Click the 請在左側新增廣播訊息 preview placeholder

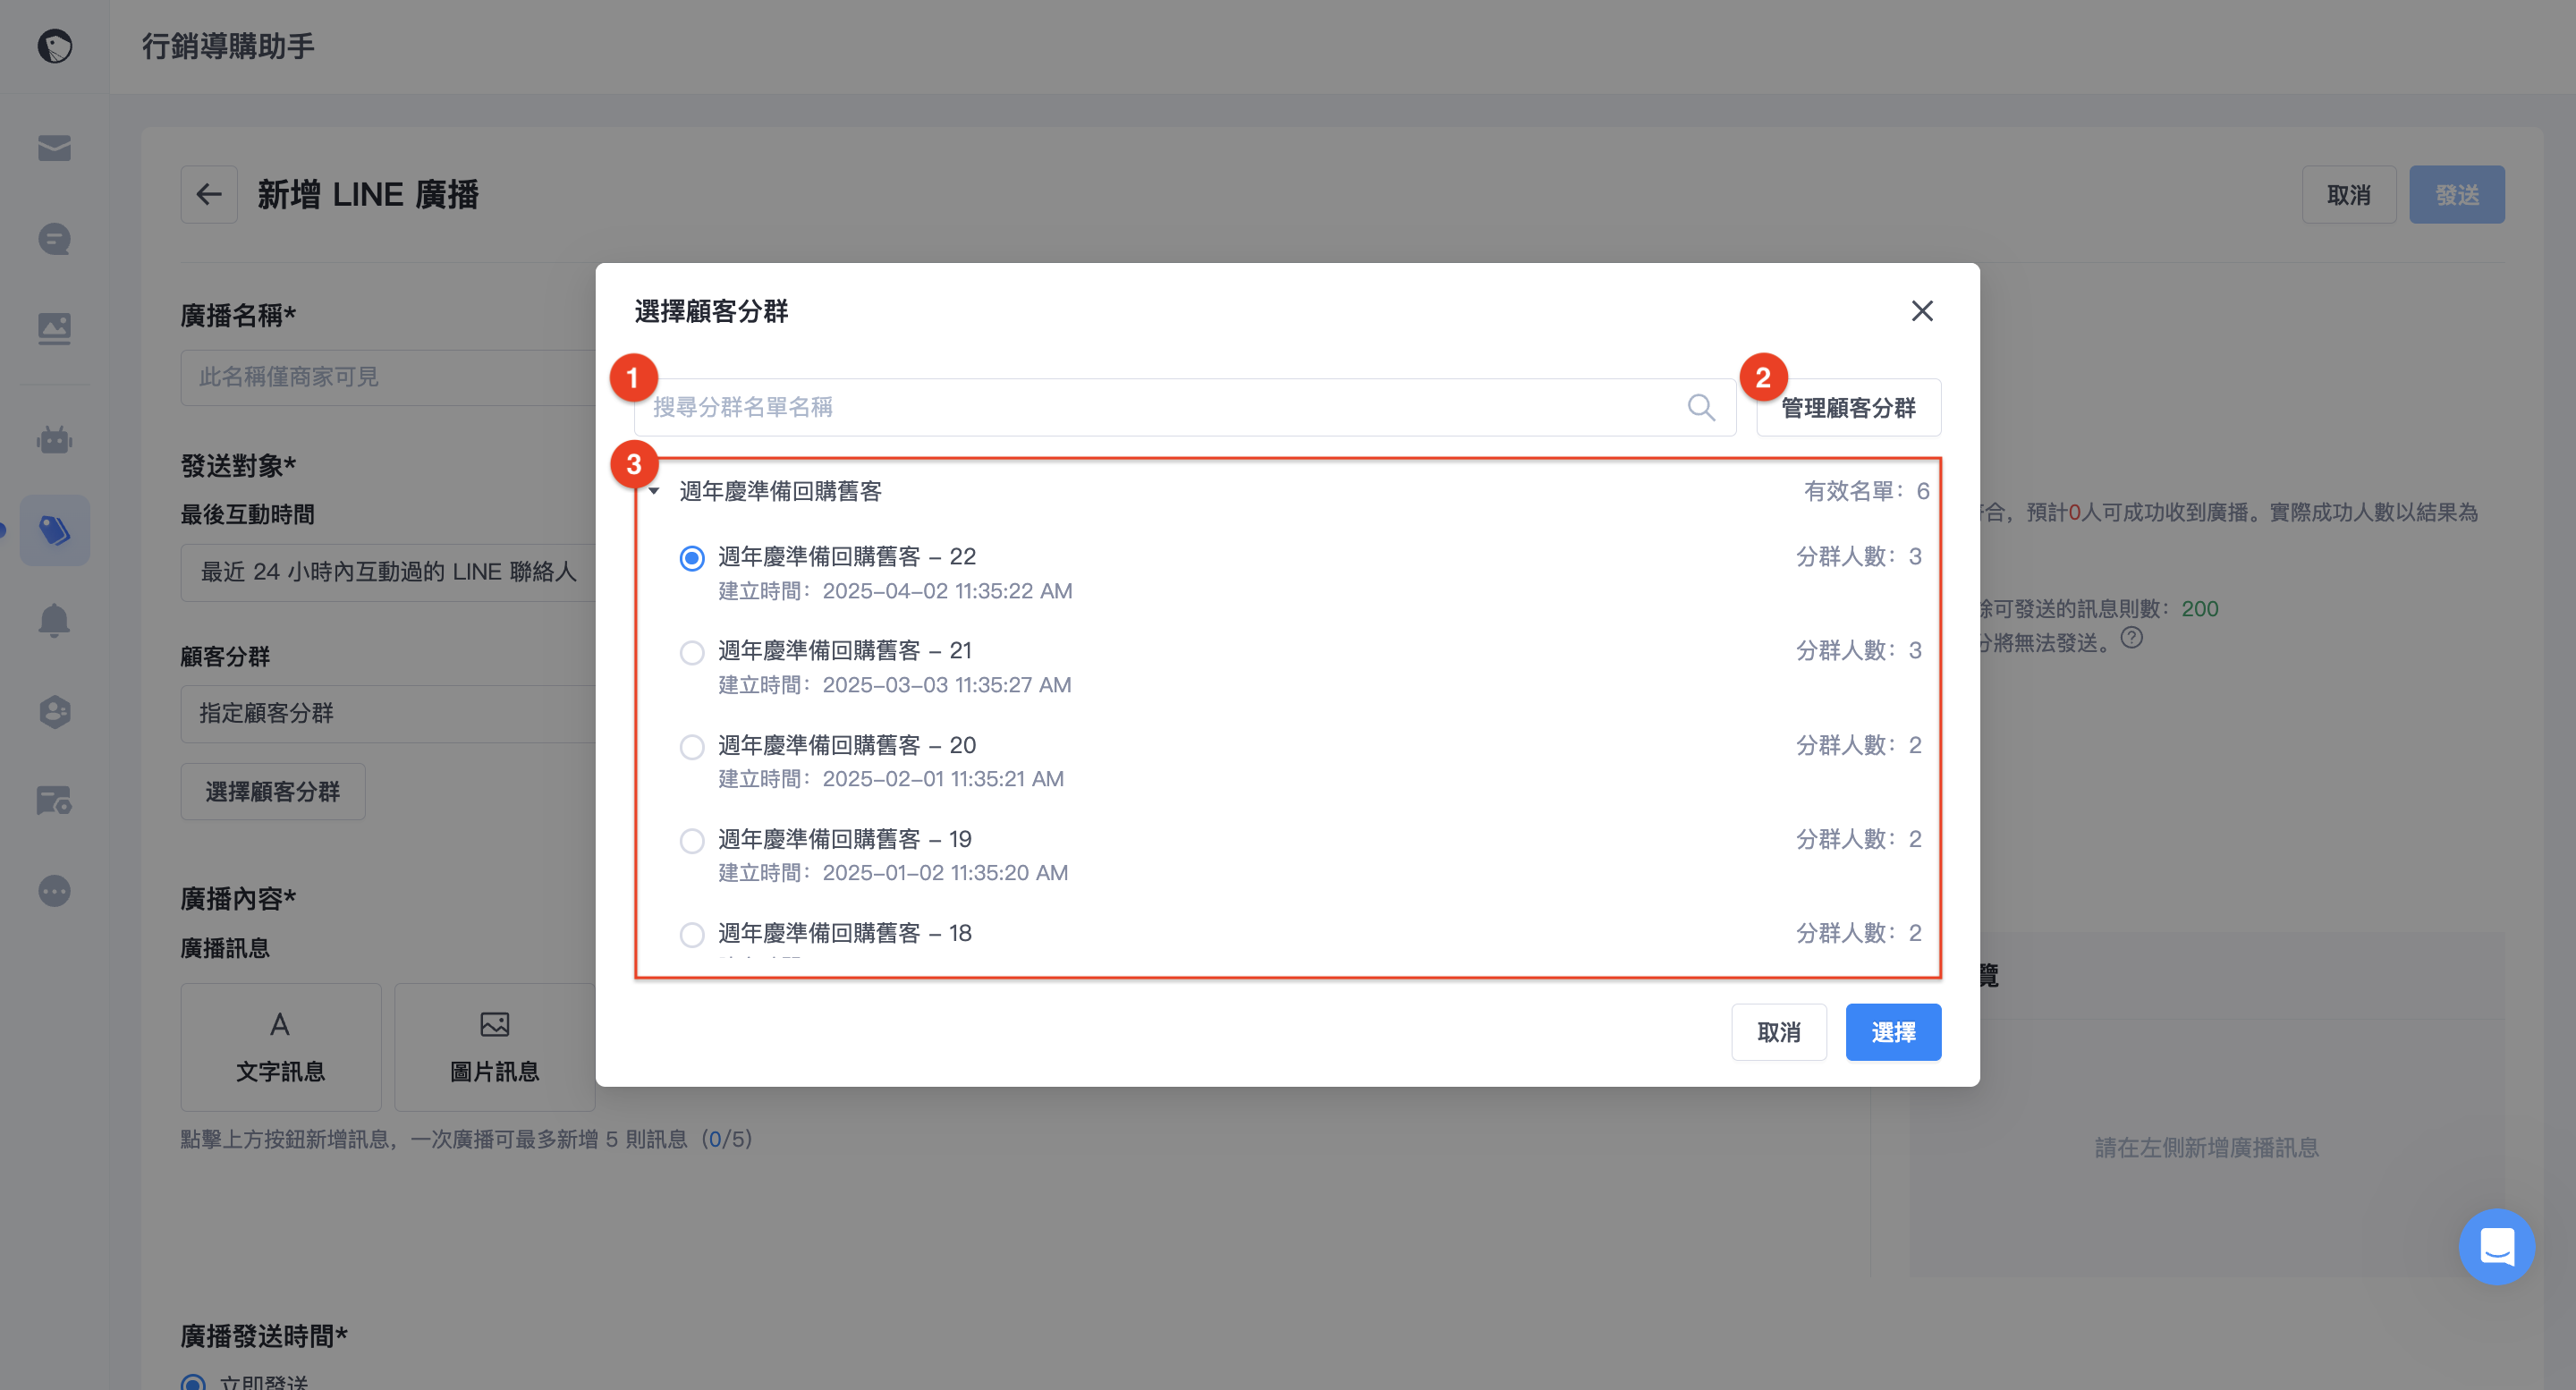click(2206, 1147)
